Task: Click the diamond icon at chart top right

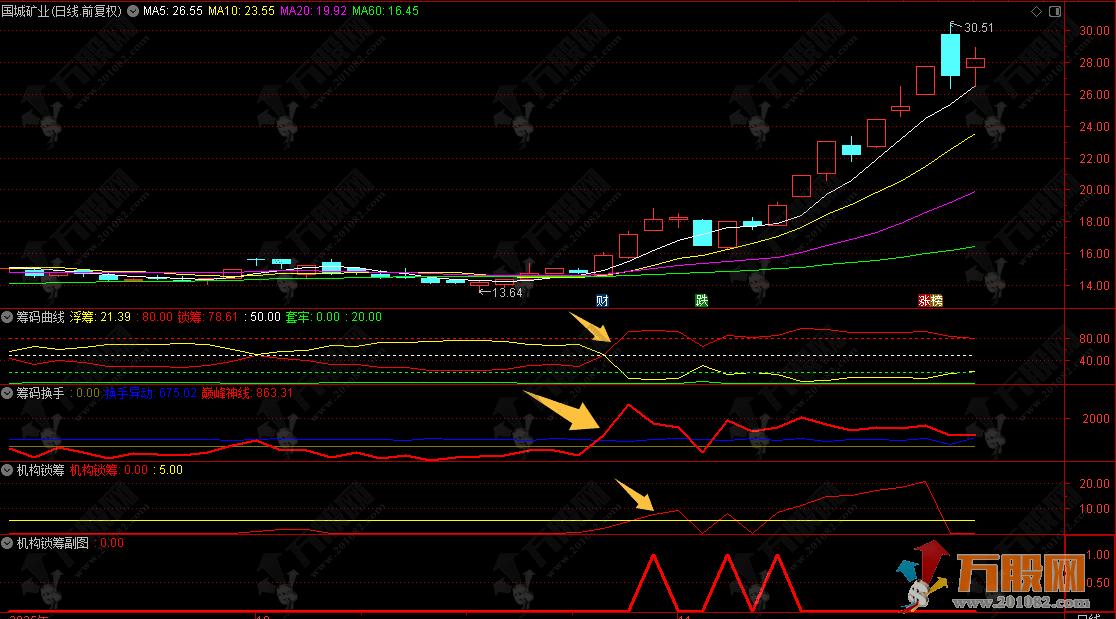Action: (1036, 11)
